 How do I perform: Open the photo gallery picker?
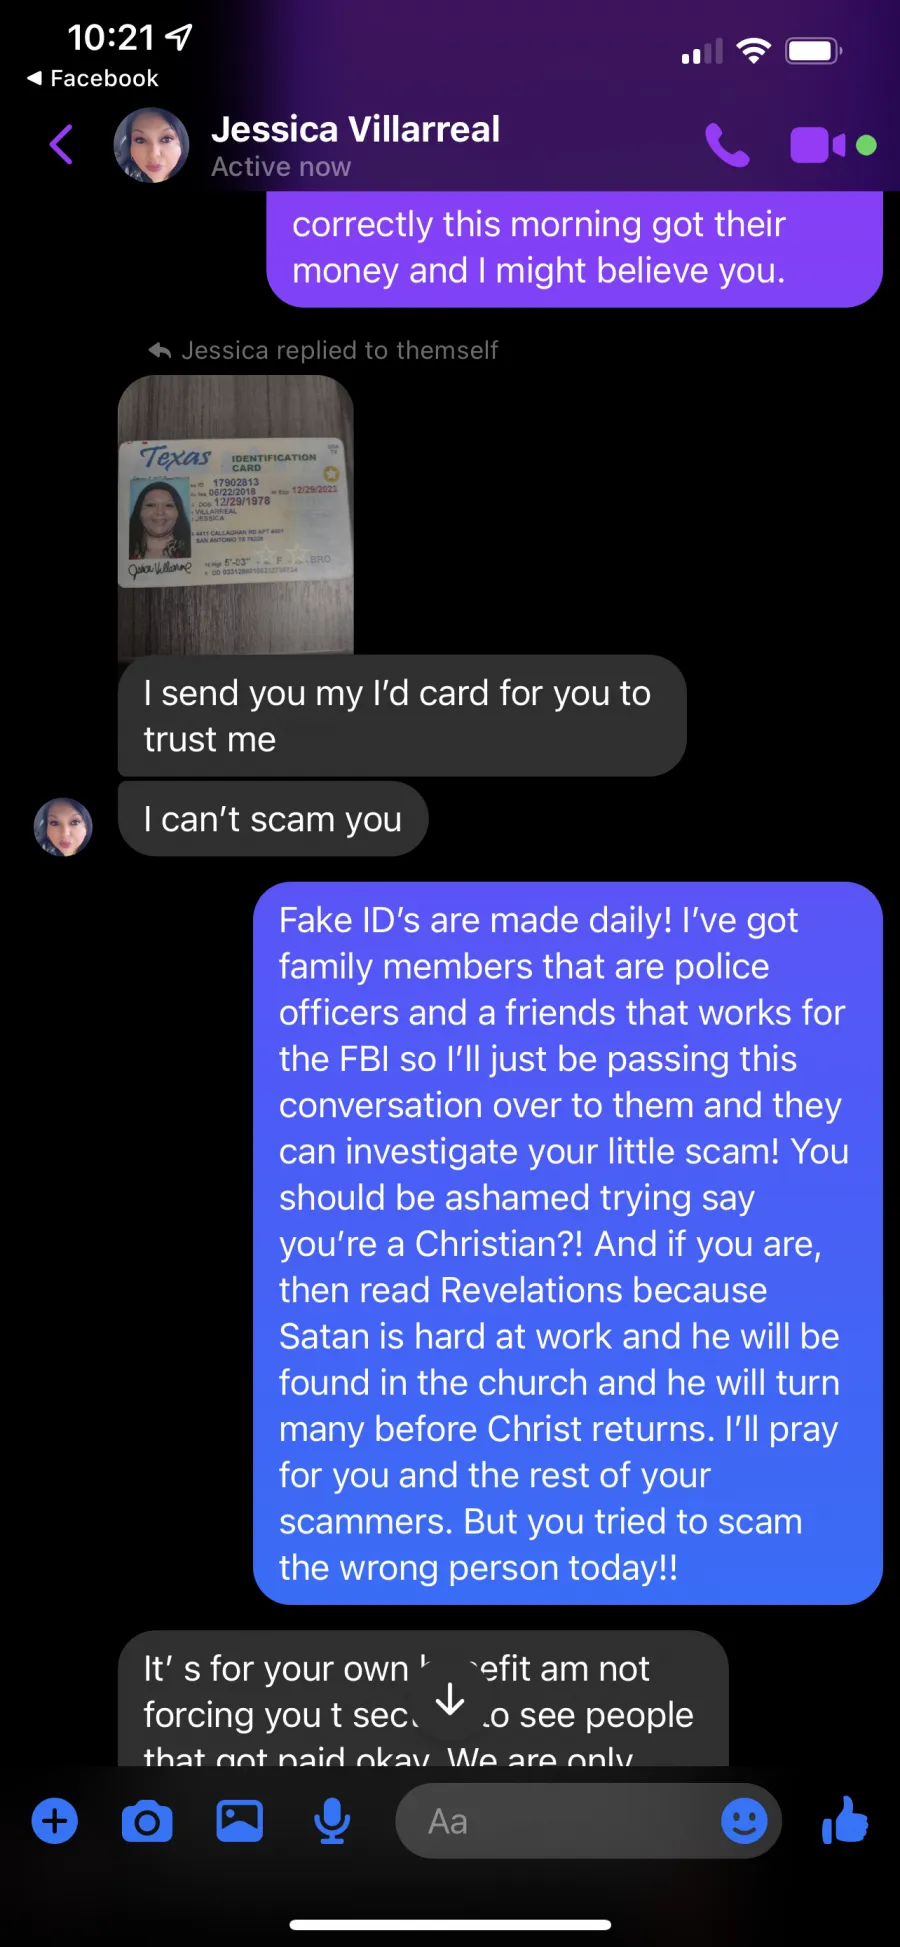coord(240,1821)
